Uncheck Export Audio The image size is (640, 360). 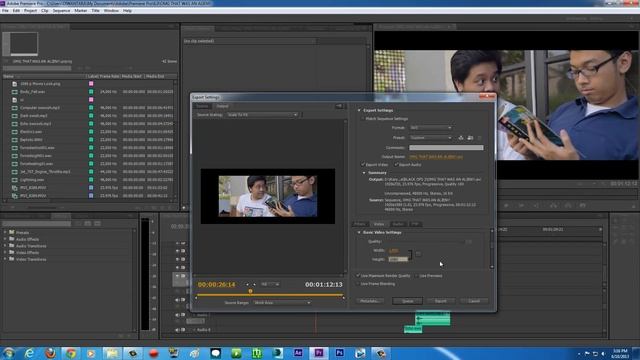(x=396, y=164)
